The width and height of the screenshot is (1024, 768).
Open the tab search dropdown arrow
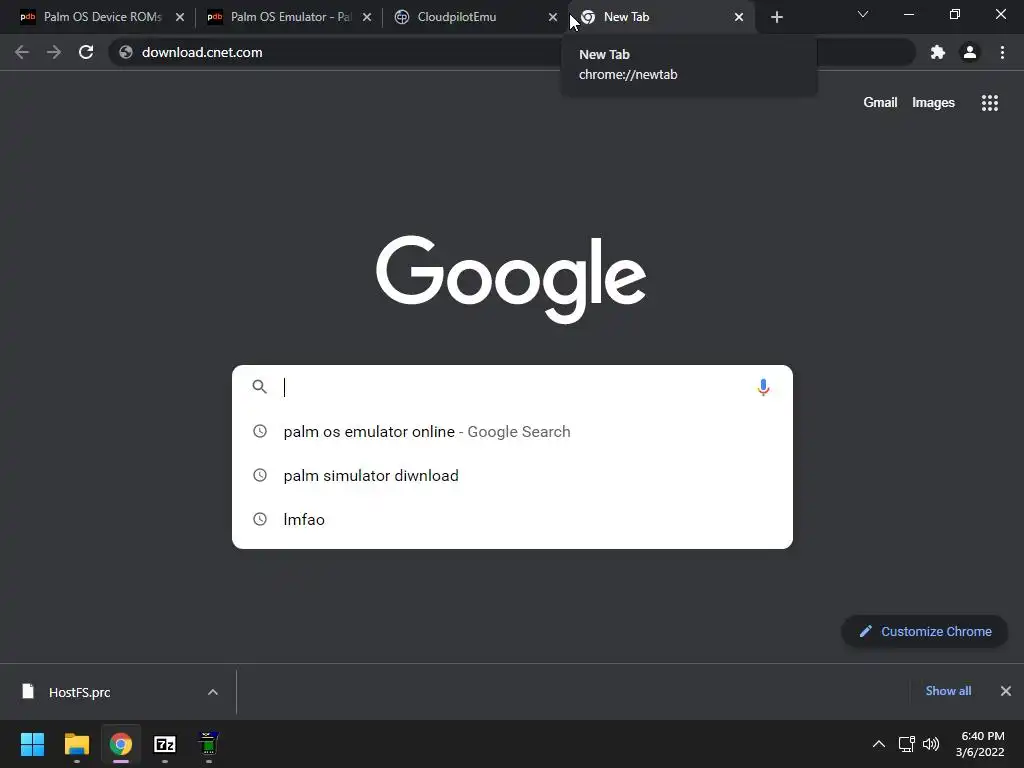click(x=863, y=14)
